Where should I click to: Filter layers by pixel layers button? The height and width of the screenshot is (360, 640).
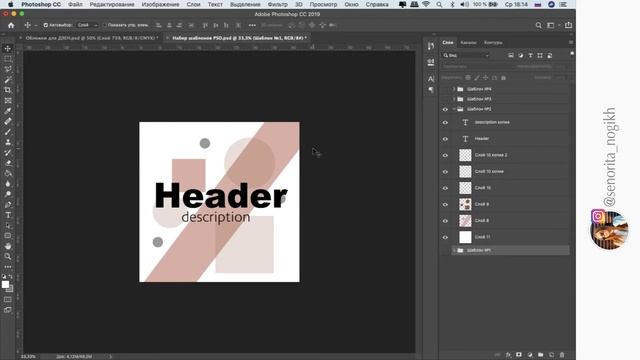[511, 56]
